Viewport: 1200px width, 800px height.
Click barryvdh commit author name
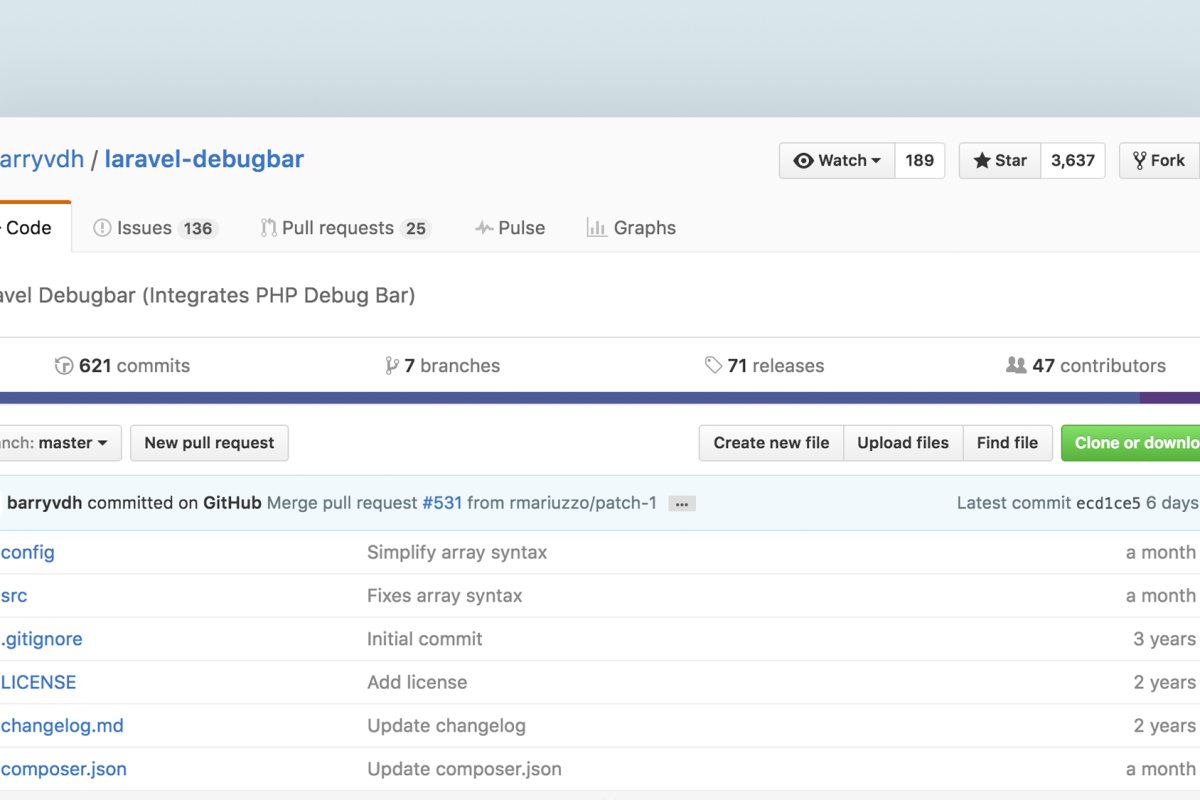pyautogui.click(x=45, y=503)
